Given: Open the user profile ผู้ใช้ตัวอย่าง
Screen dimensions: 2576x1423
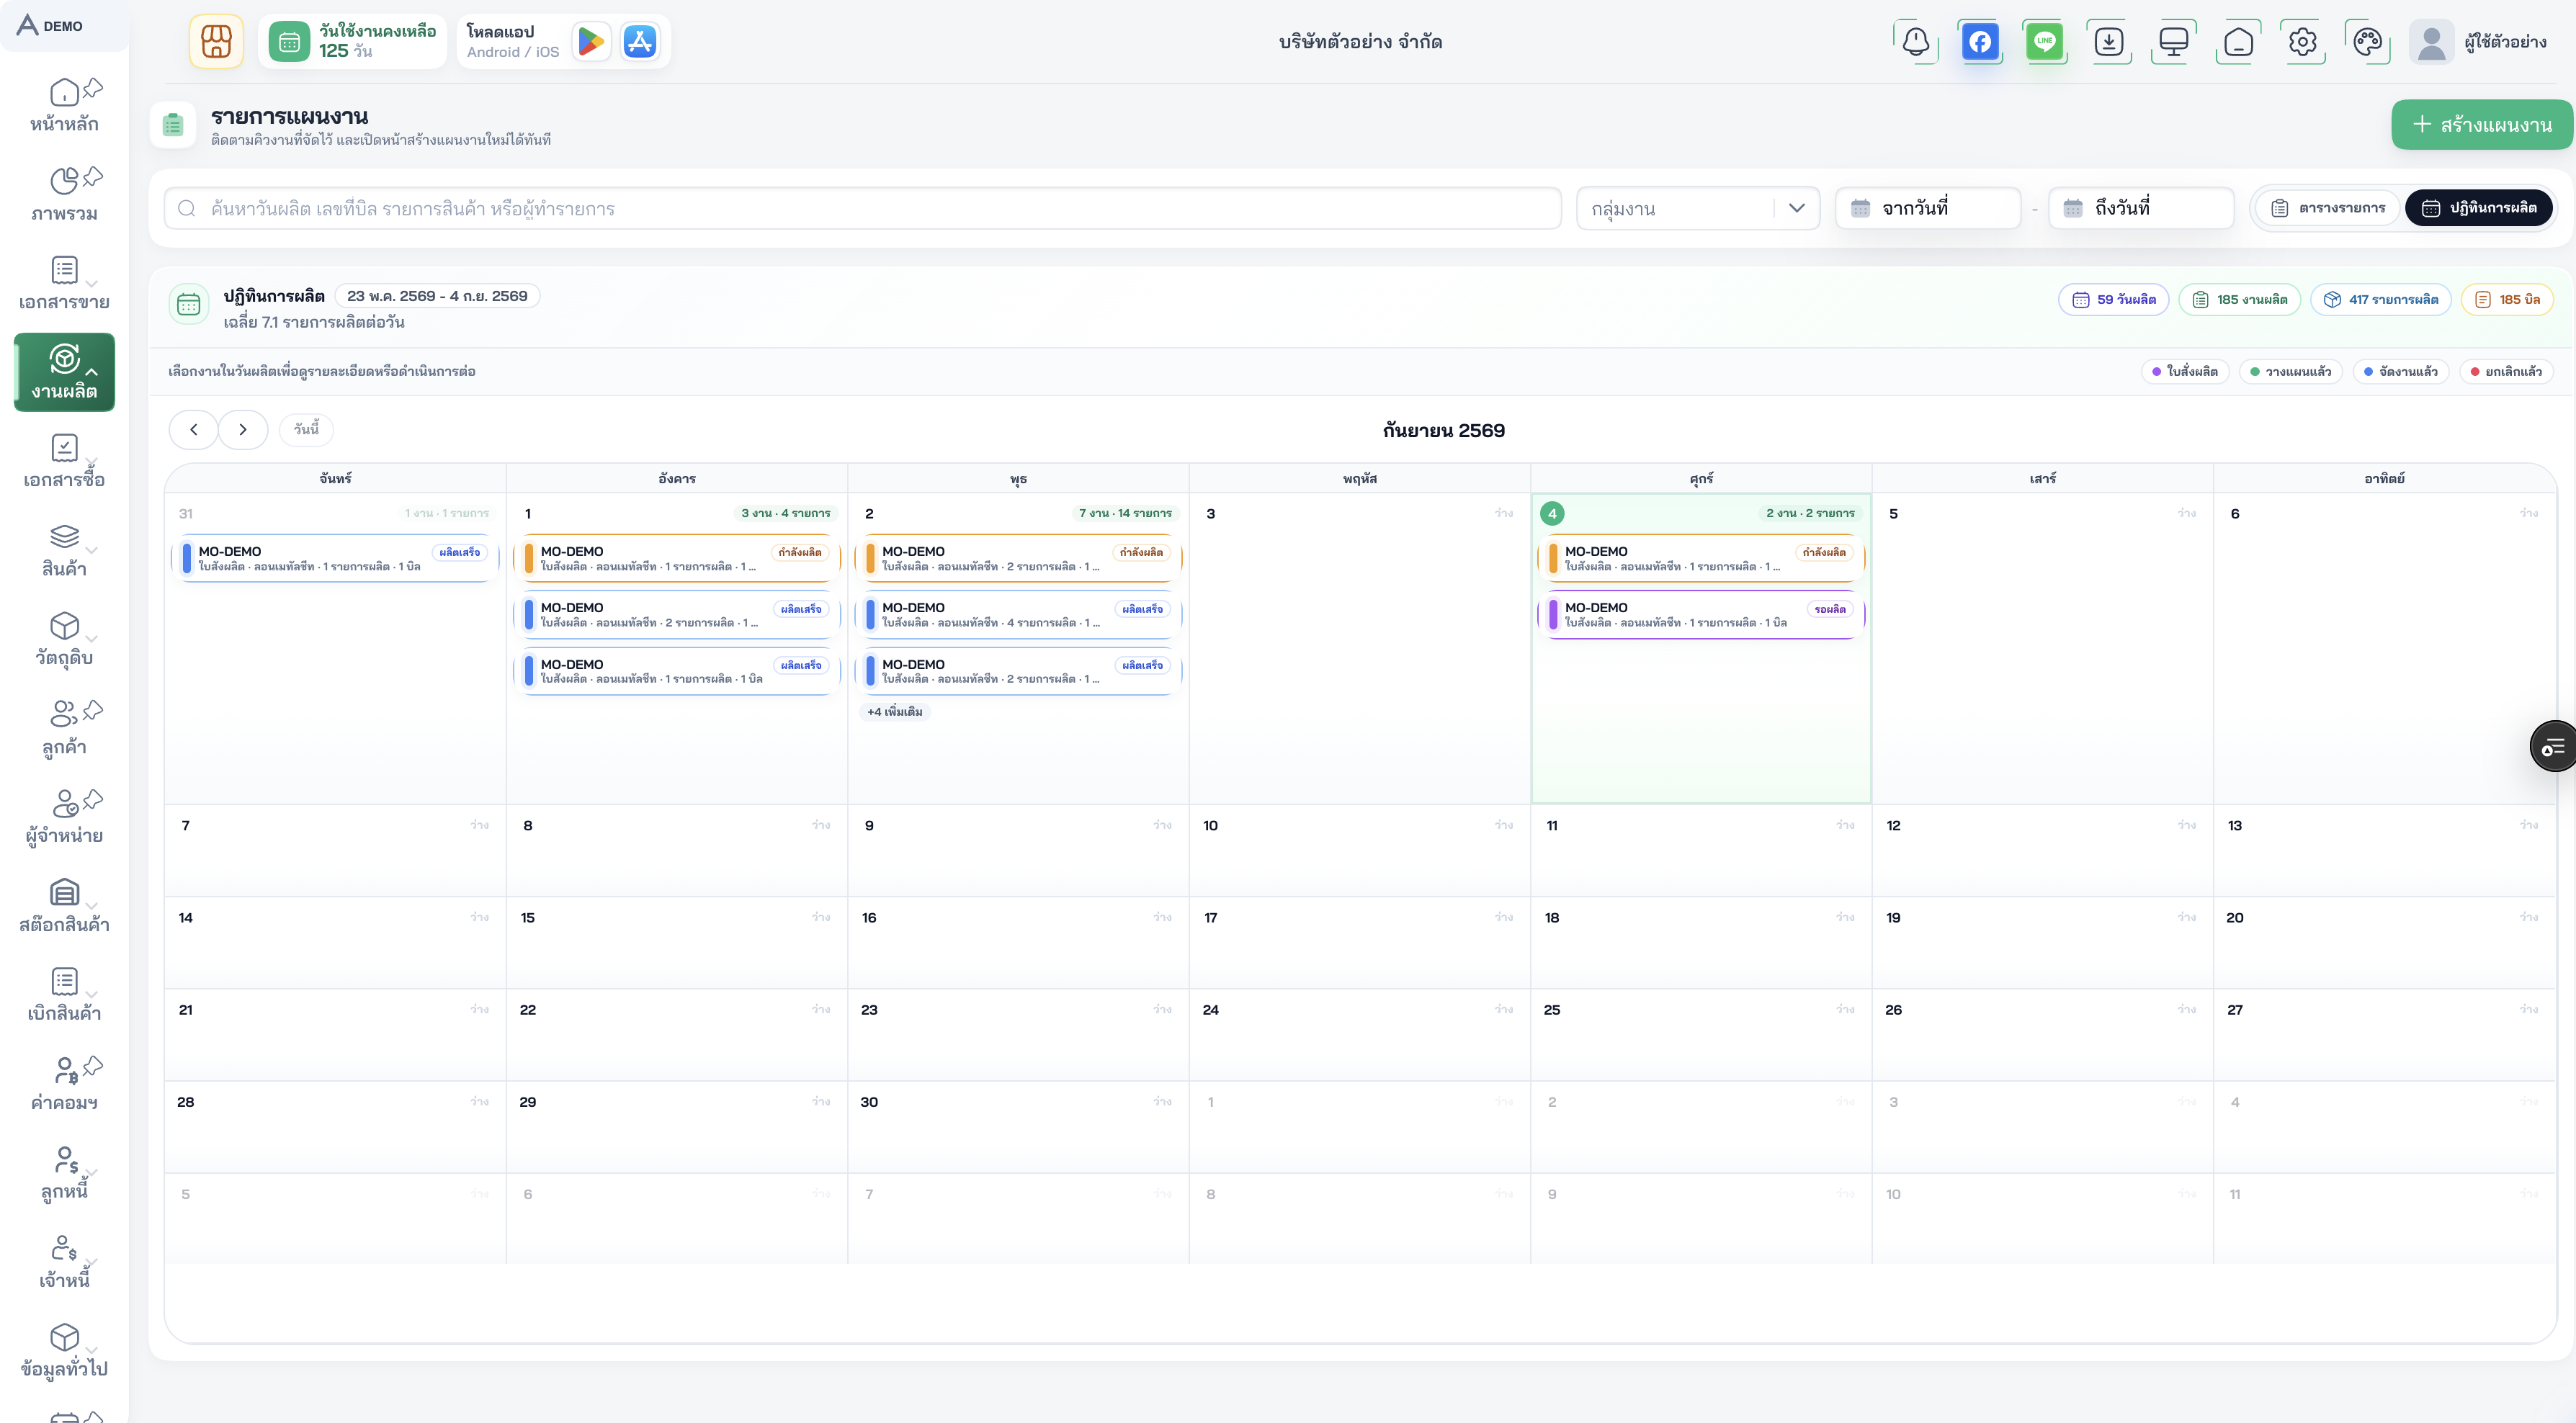Looking at the screenshot, I should click(x=2478, y=42).
